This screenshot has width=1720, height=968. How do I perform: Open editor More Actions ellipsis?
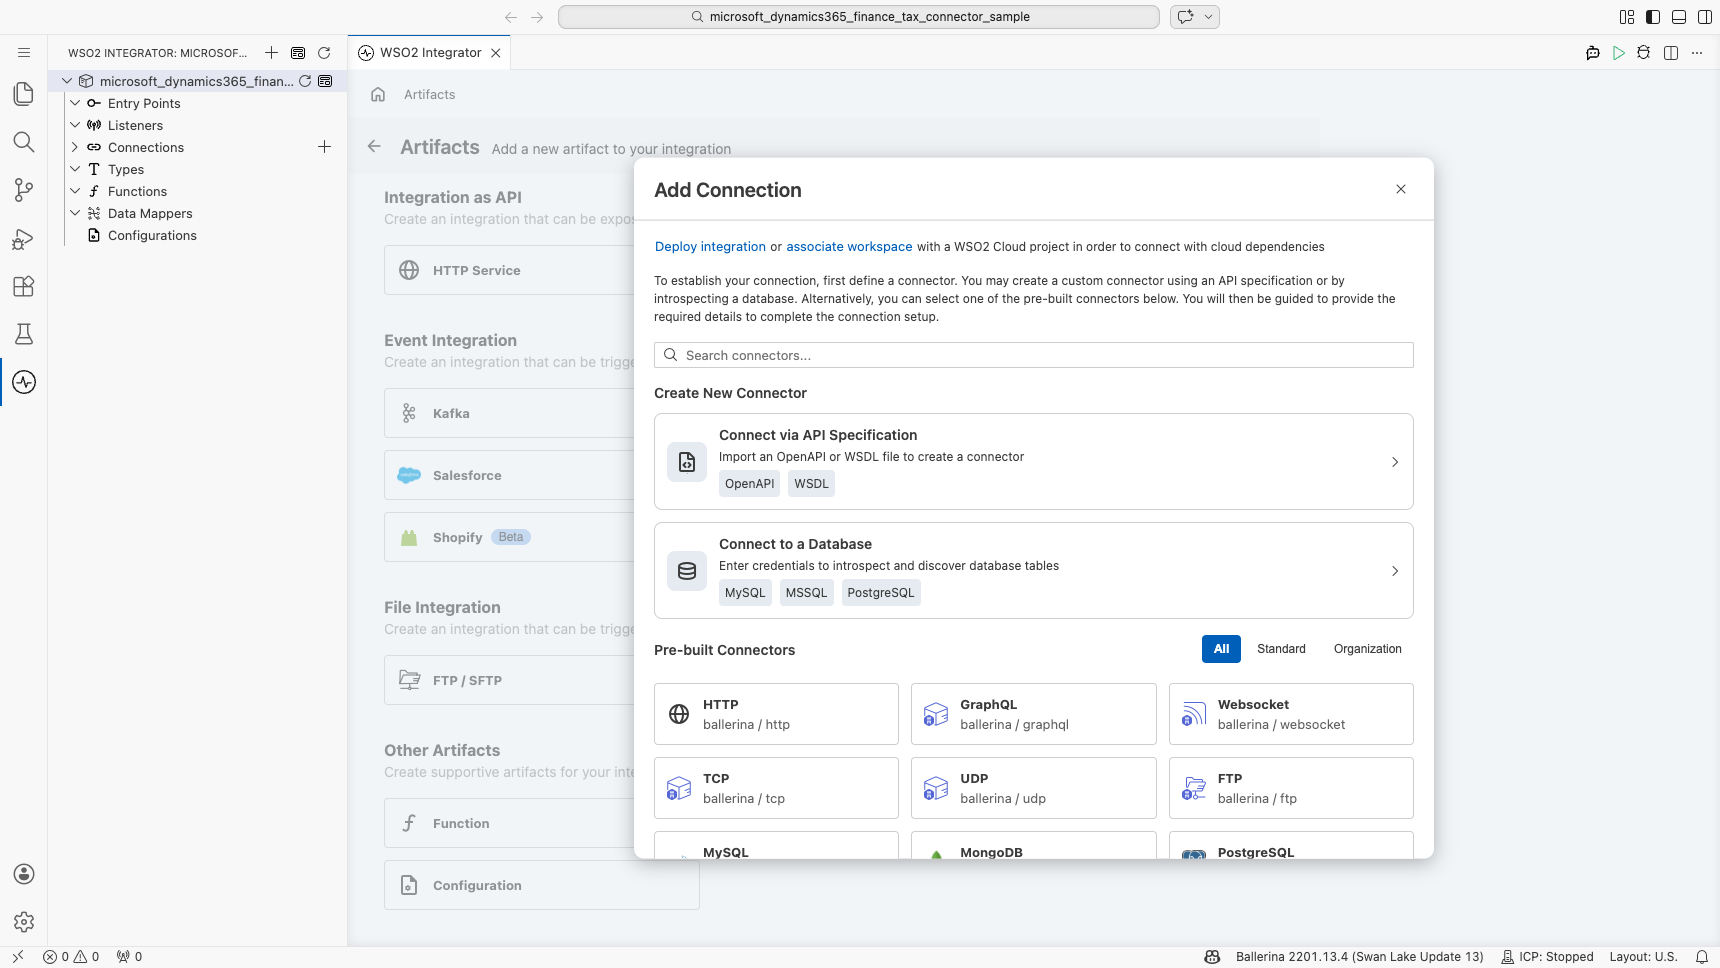click(x=1697, y=53)
